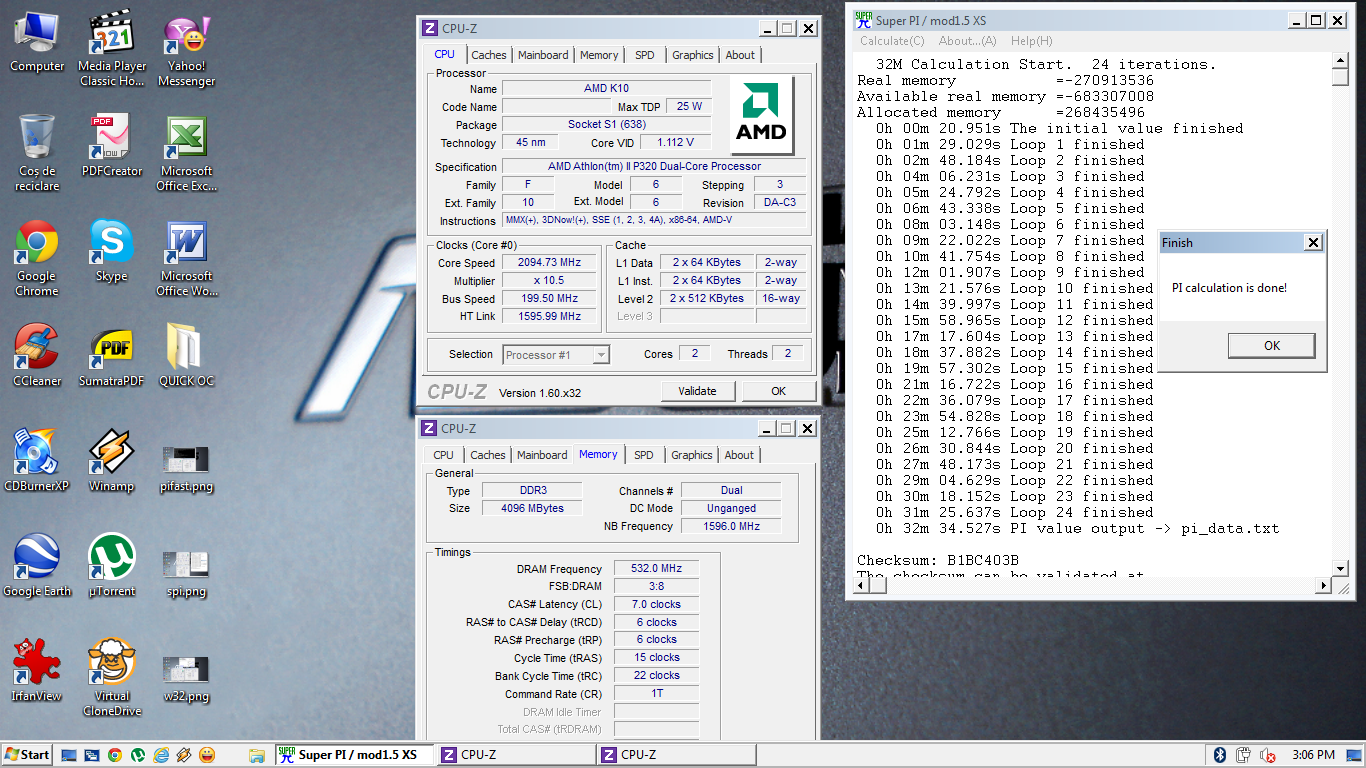This screenshot has height=768, width=1366.
Task: Open the Start menu
Action: [27, 755]
